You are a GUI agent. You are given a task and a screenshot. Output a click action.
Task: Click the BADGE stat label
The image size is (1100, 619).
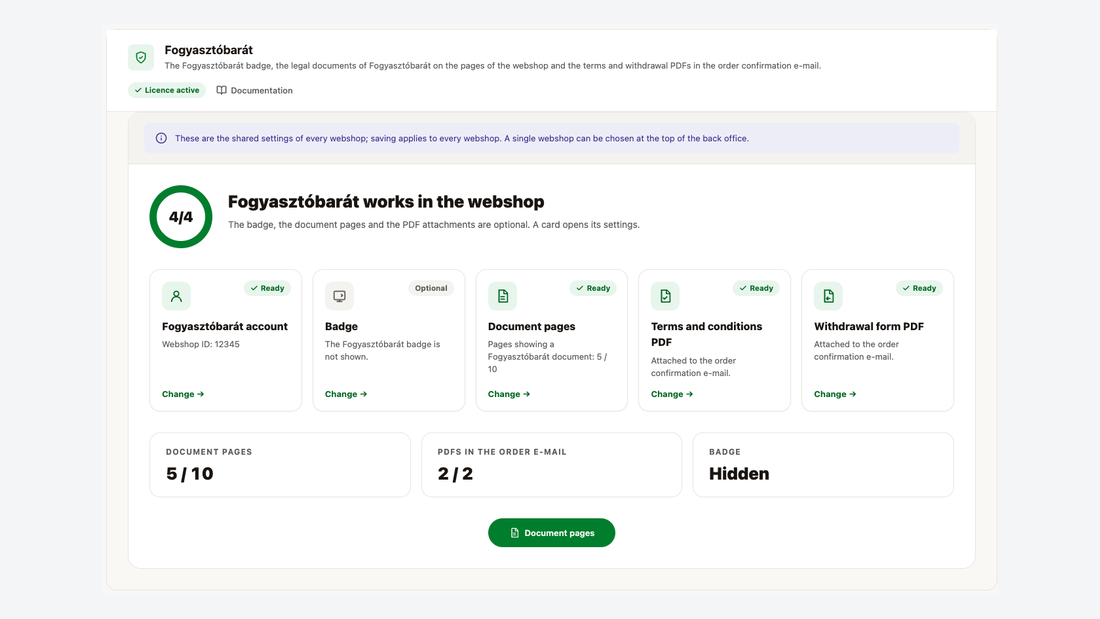725,452
